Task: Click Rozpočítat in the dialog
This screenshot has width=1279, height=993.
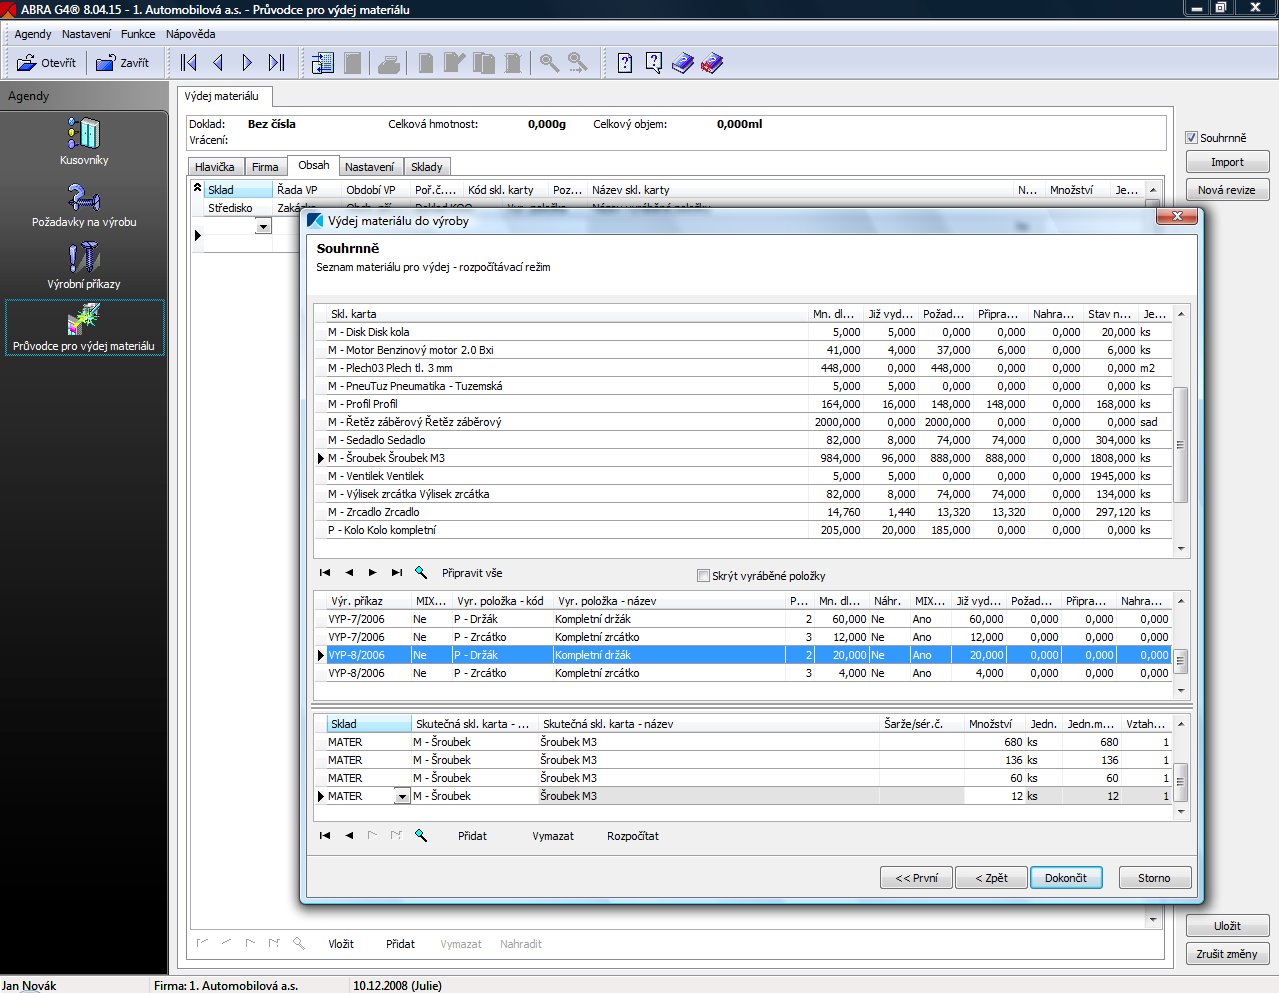Action: (x=633, y=836)
